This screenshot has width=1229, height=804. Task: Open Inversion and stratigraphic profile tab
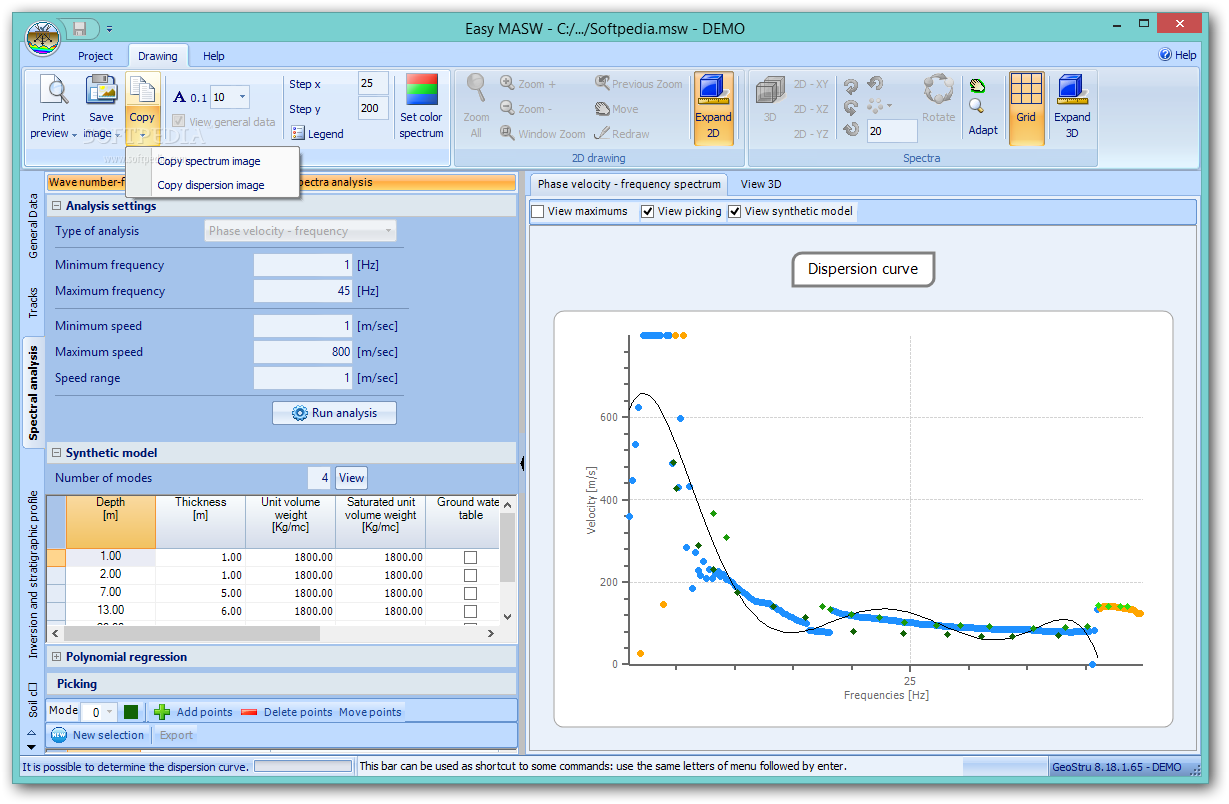33,574
